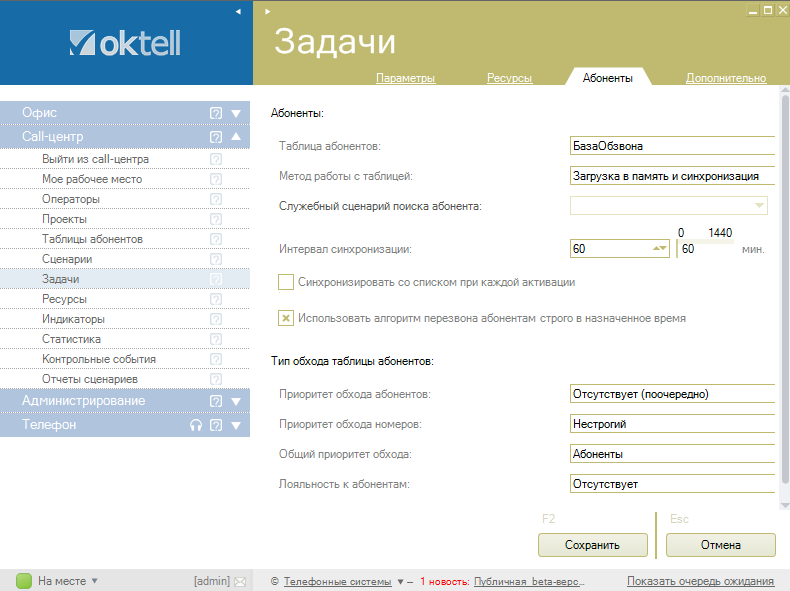Click help icon next to Сценарии item

216,259
